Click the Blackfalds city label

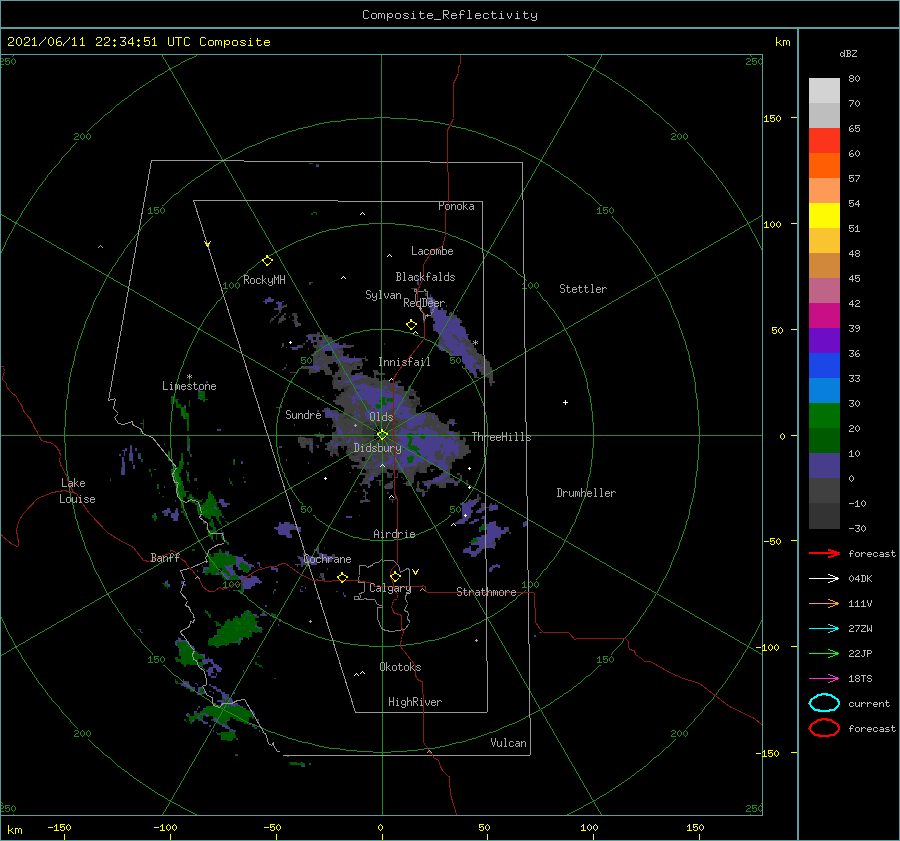(x=425, y=277)
